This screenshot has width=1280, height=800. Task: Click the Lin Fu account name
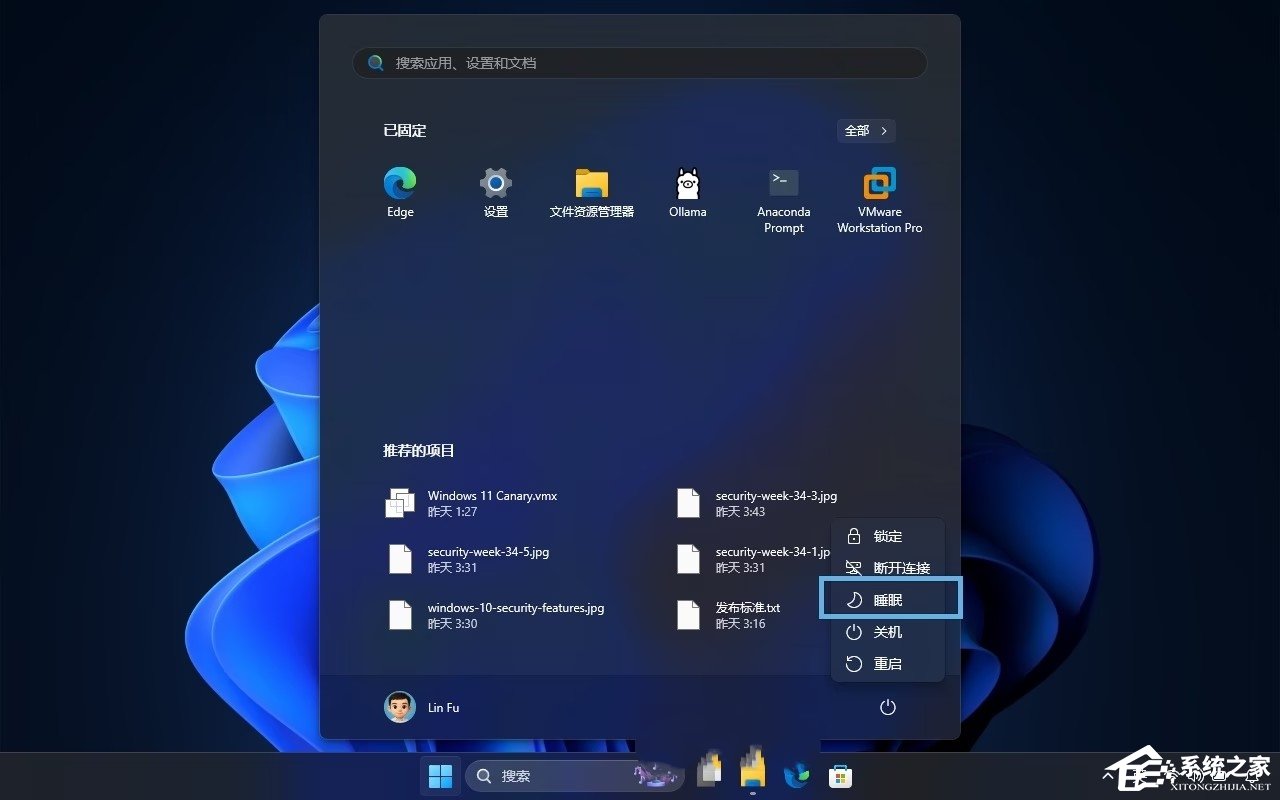[x=443, y=707]
